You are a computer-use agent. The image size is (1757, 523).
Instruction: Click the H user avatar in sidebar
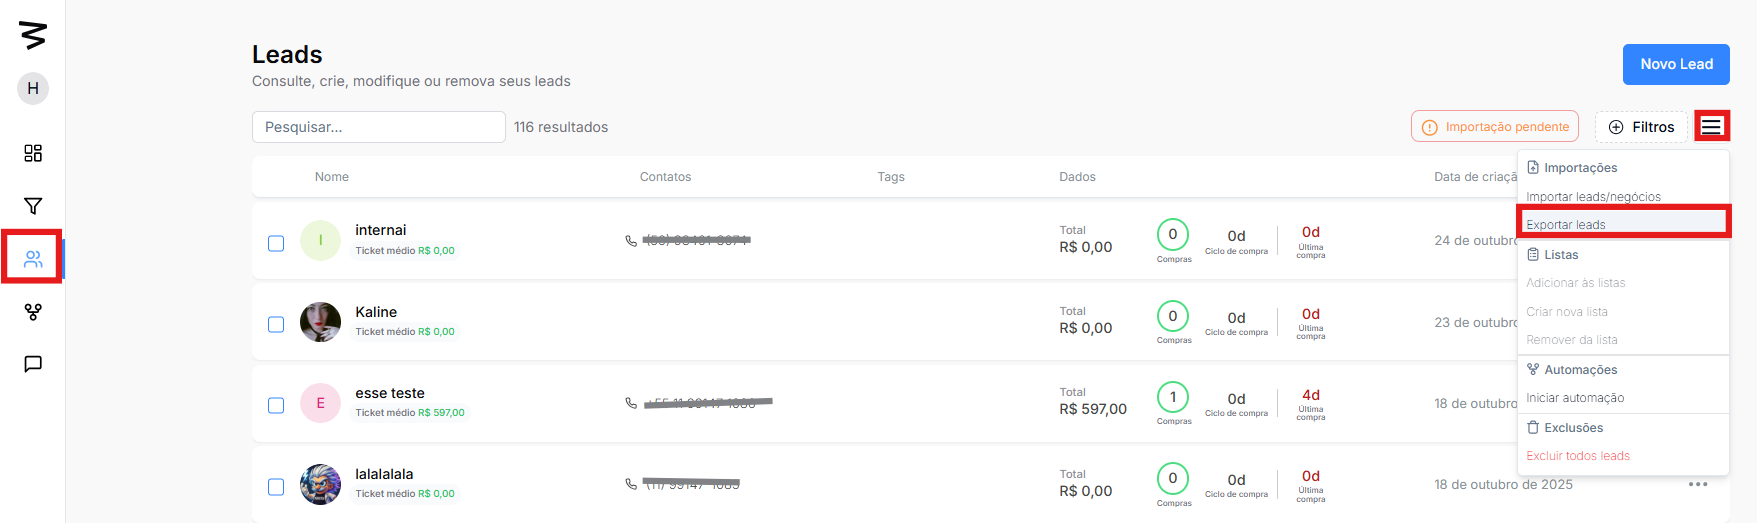33,88
